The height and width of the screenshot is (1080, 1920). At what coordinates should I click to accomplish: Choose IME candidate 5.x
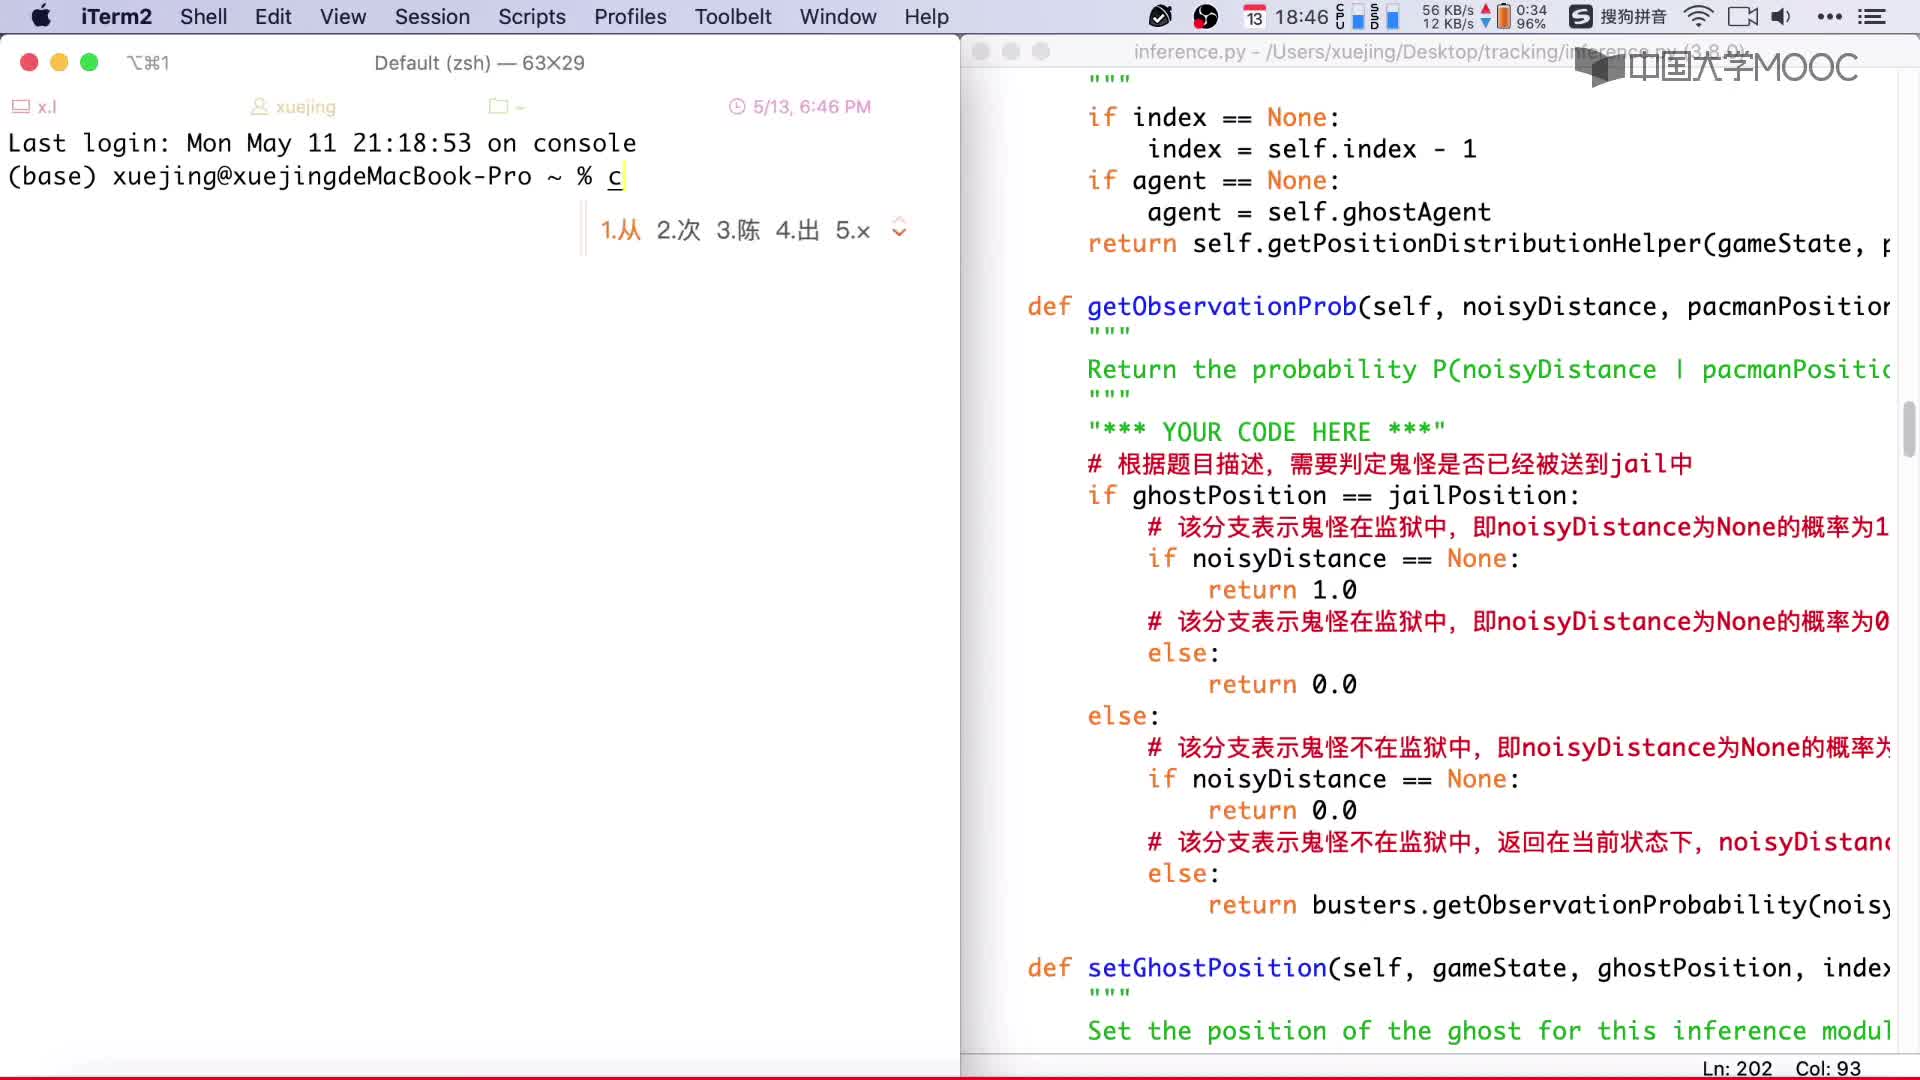pyautogui.click(x=853, y=230)
